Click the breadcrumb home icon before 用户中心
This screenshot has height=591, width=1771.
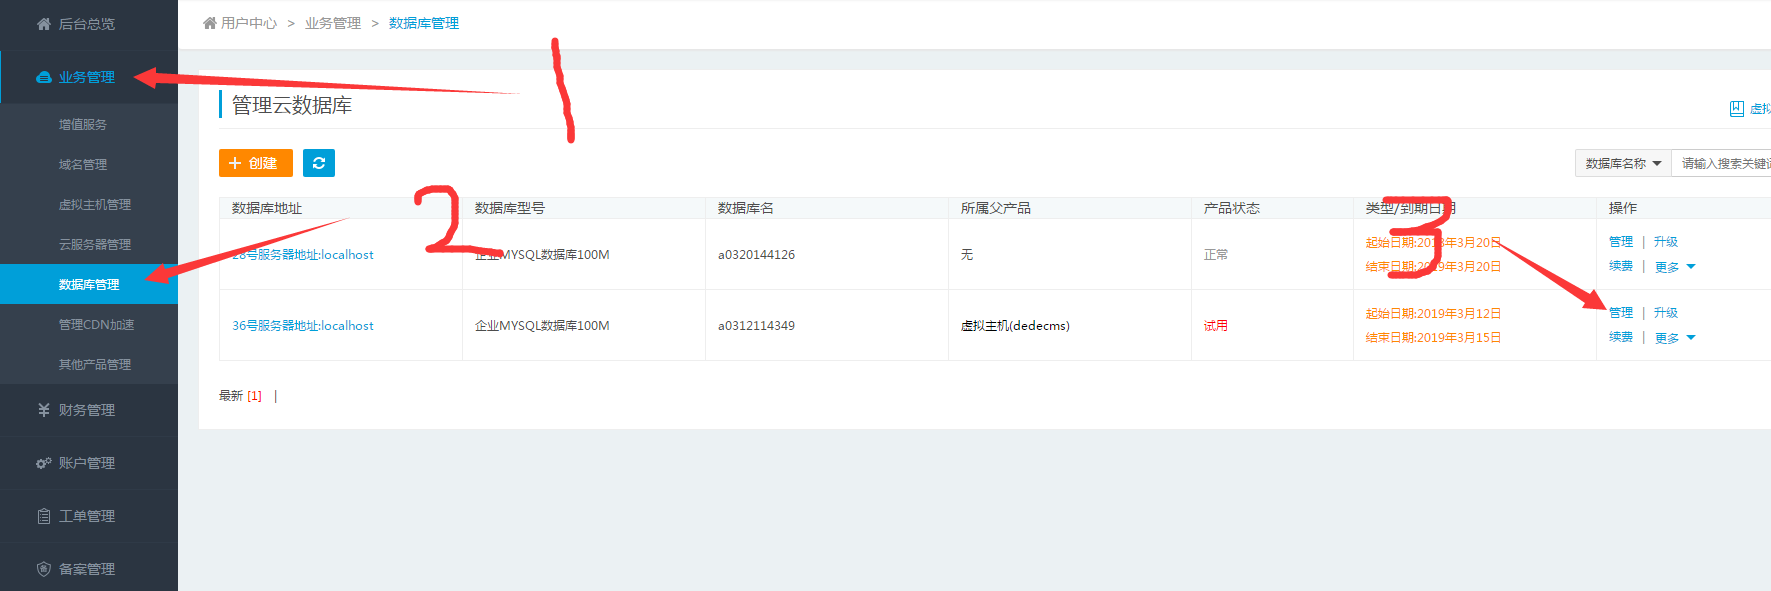coord(210,23)
